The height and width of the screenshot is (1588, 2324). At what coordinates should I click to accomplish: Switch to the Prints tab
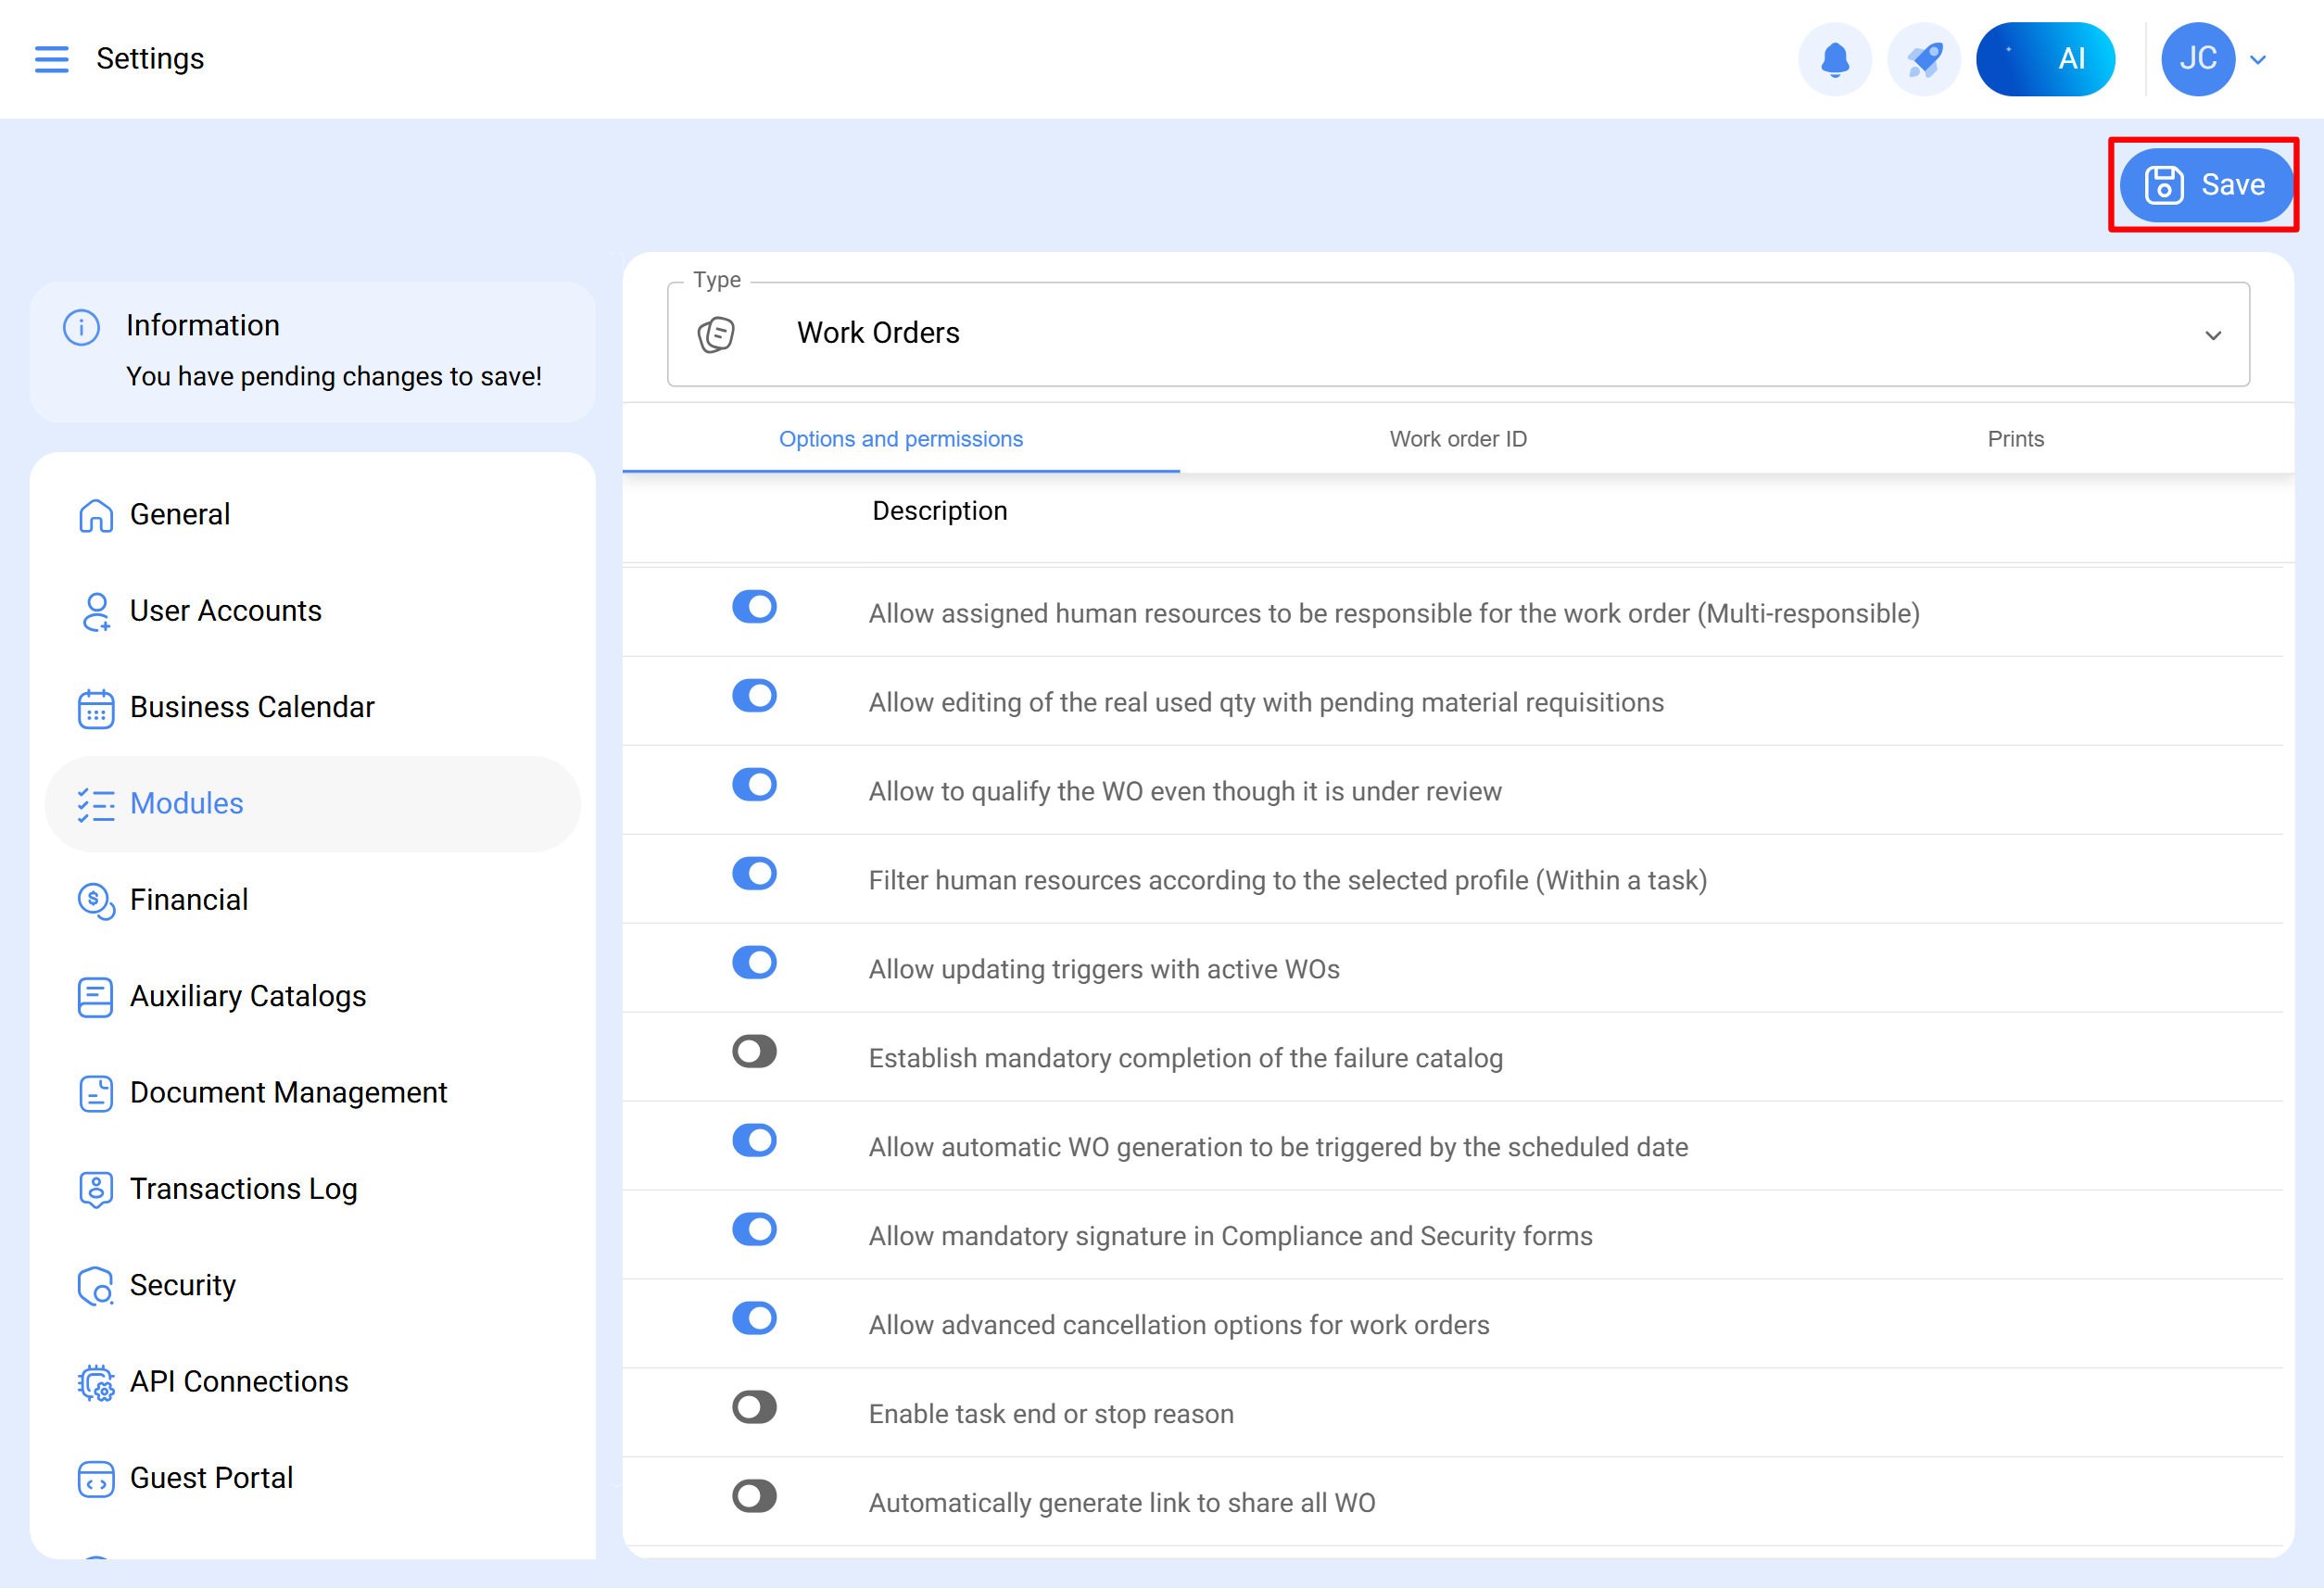(2015, 439)
